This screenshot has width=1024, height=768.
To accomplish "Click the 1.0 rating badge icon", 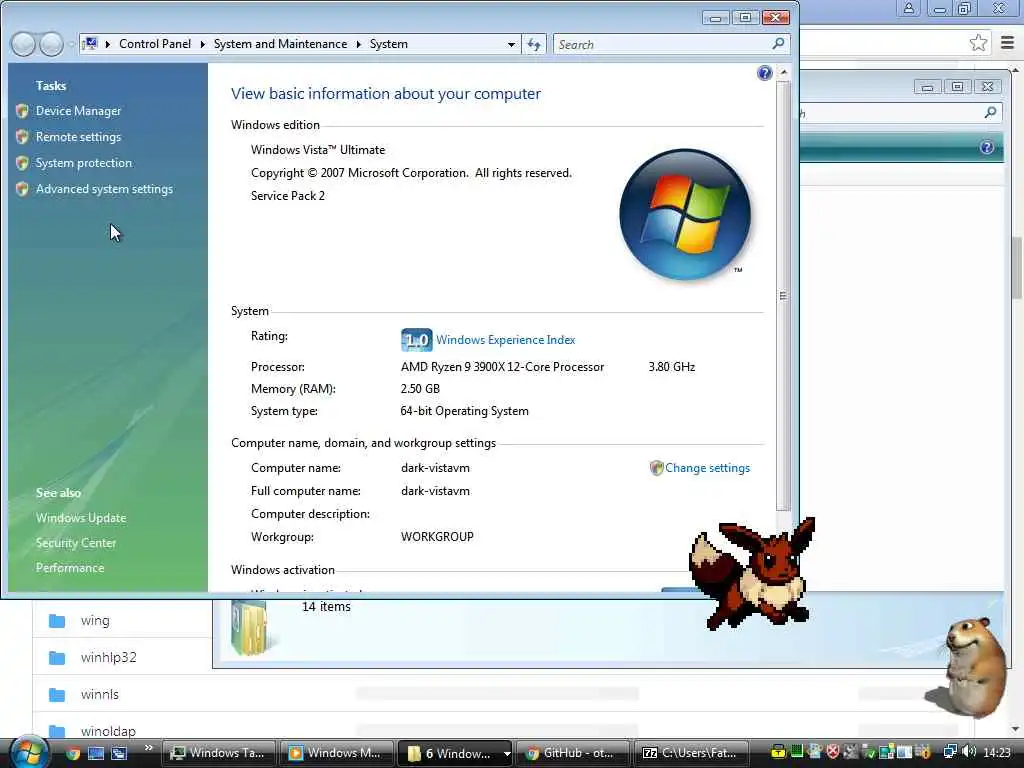I will (416, 340).
